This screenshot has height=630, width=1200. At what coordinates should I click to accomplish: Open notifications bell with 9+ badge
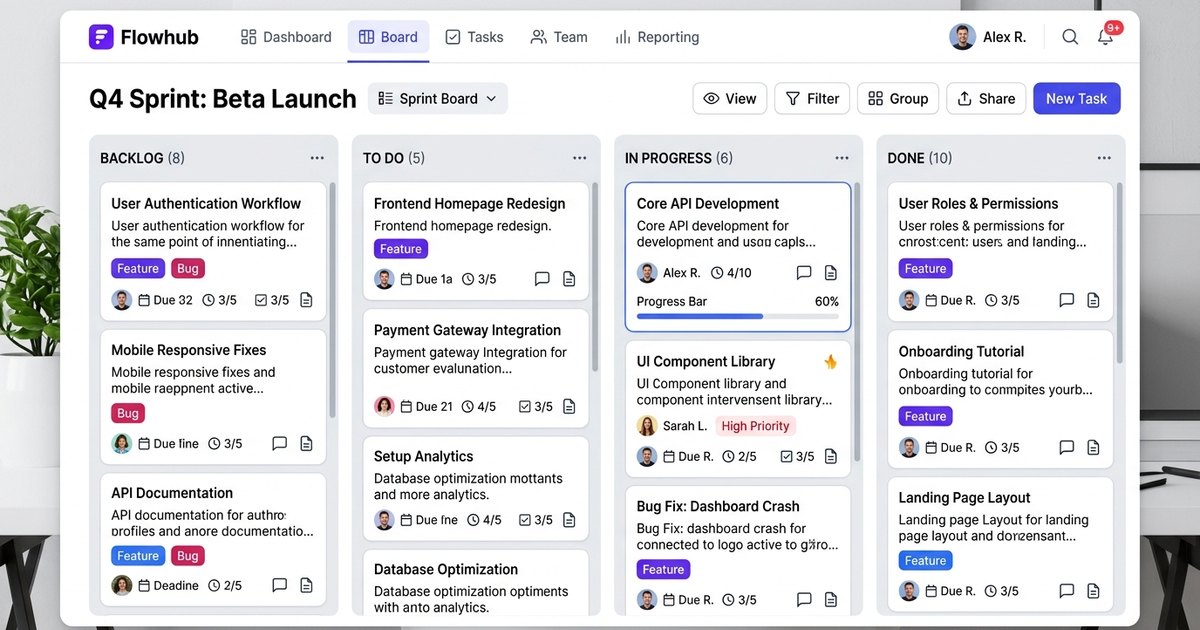pyautogui.click(x=1106, y=35)
